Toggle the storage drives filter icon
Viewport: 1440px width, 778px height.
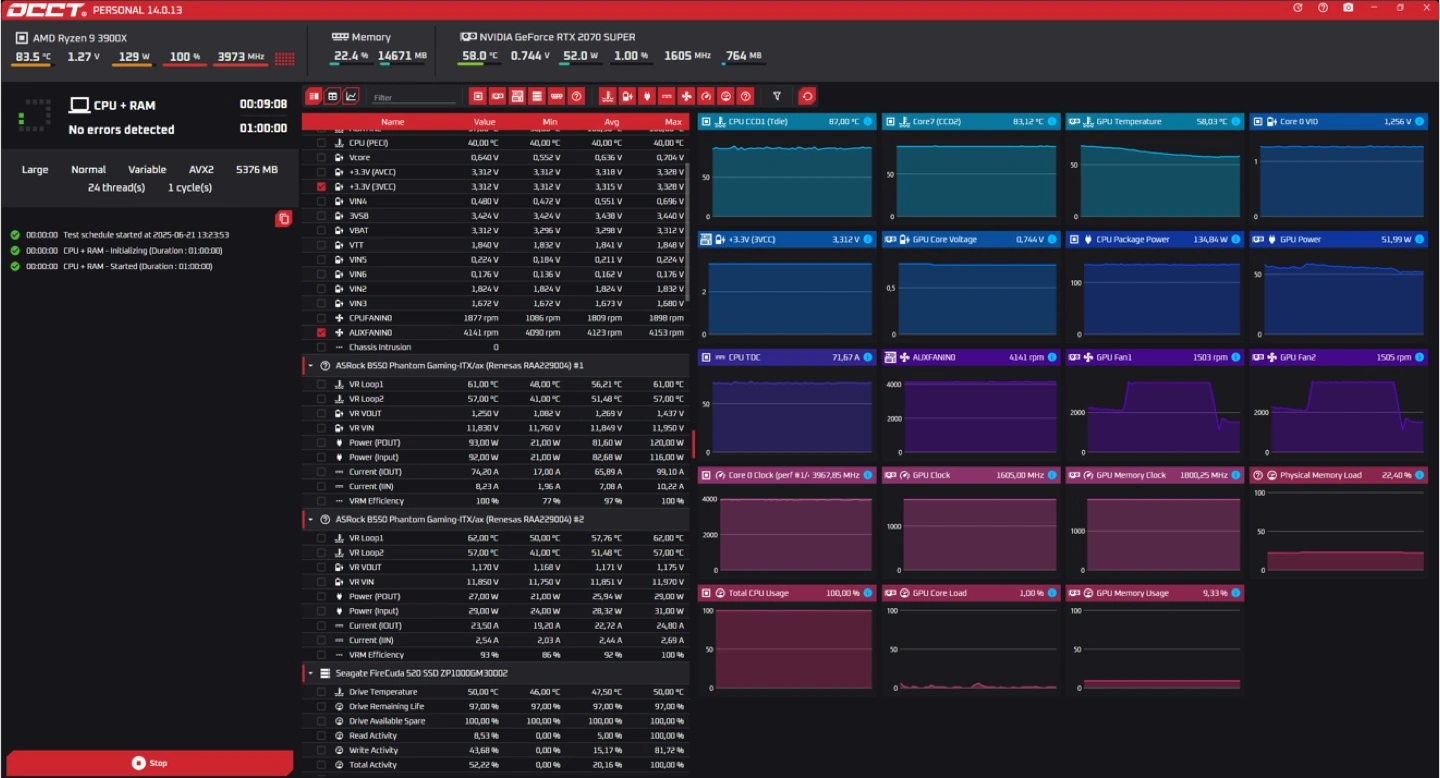click(x=537, y=96)
